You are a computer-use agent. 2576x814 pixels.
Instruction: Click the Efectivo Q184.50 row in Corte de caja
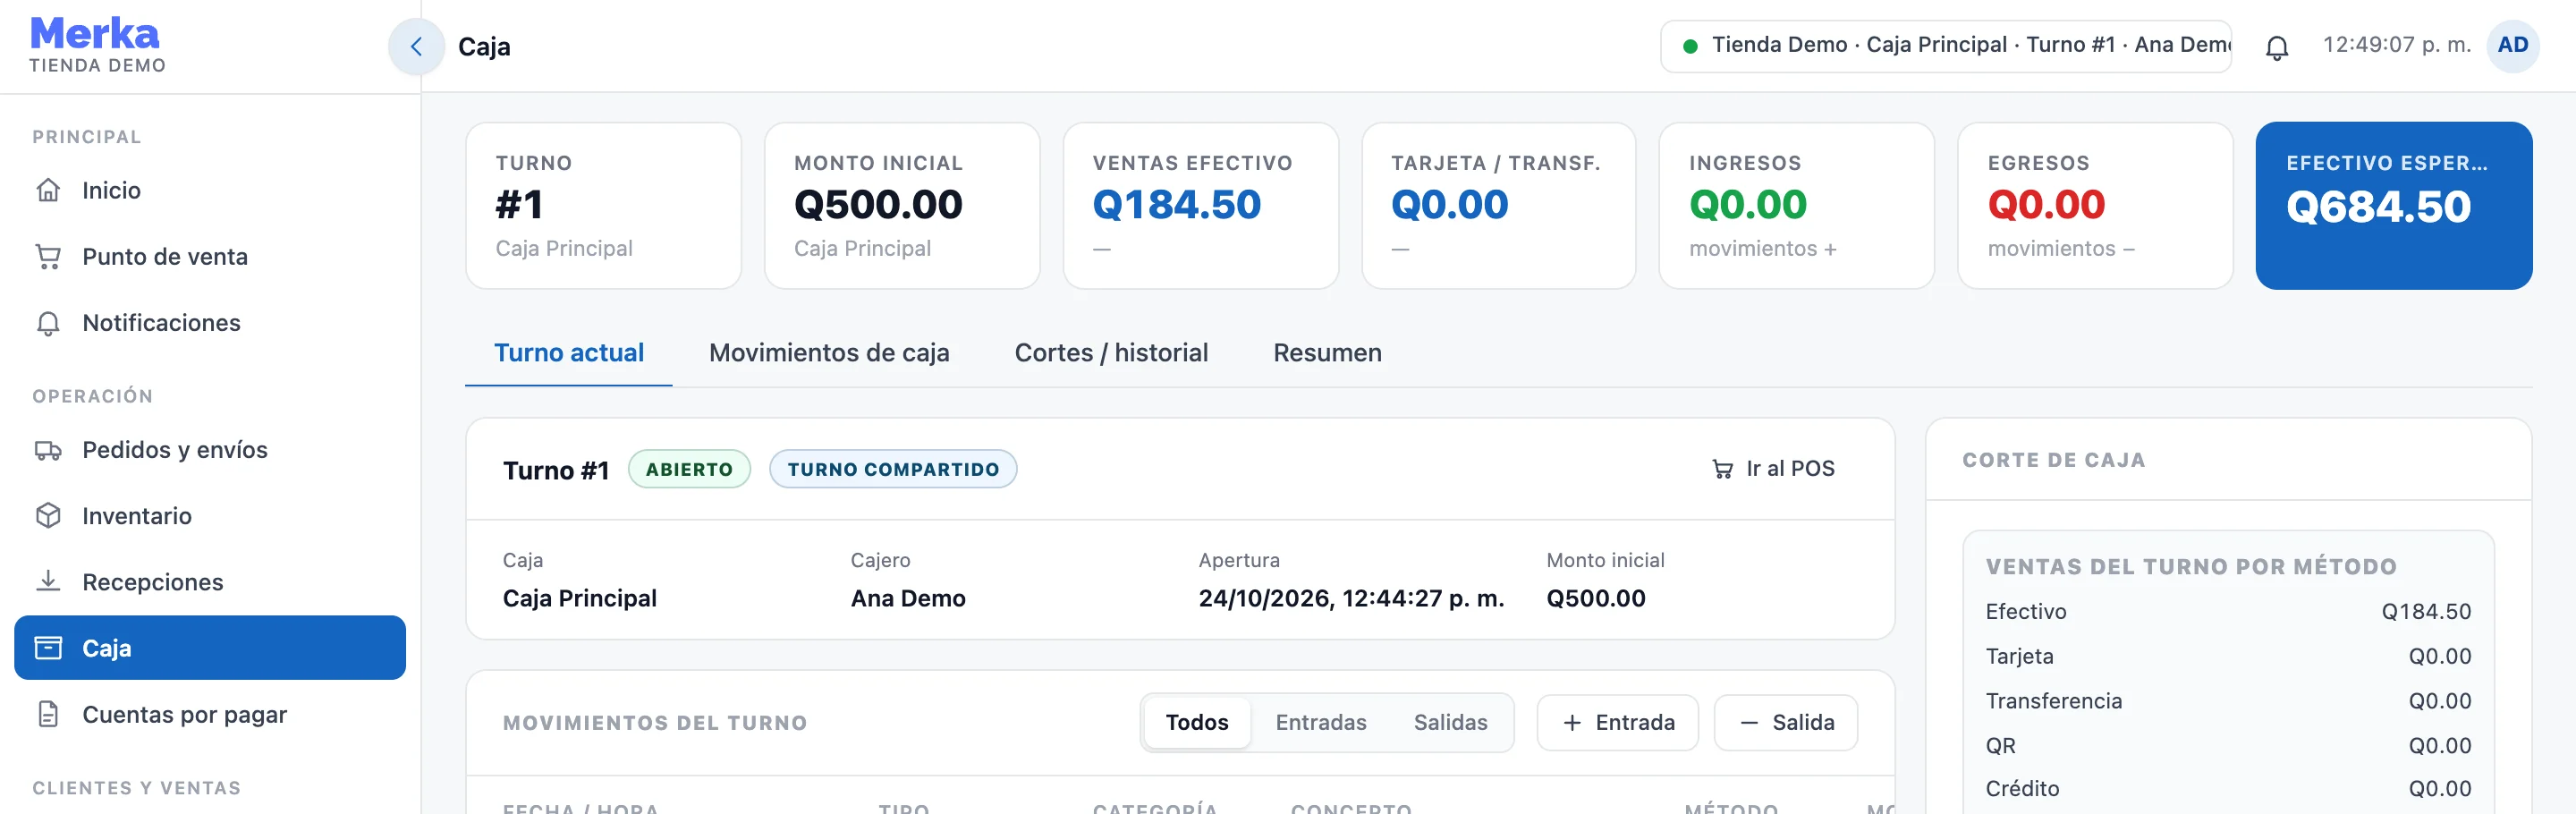click(x=2228, y=612)
